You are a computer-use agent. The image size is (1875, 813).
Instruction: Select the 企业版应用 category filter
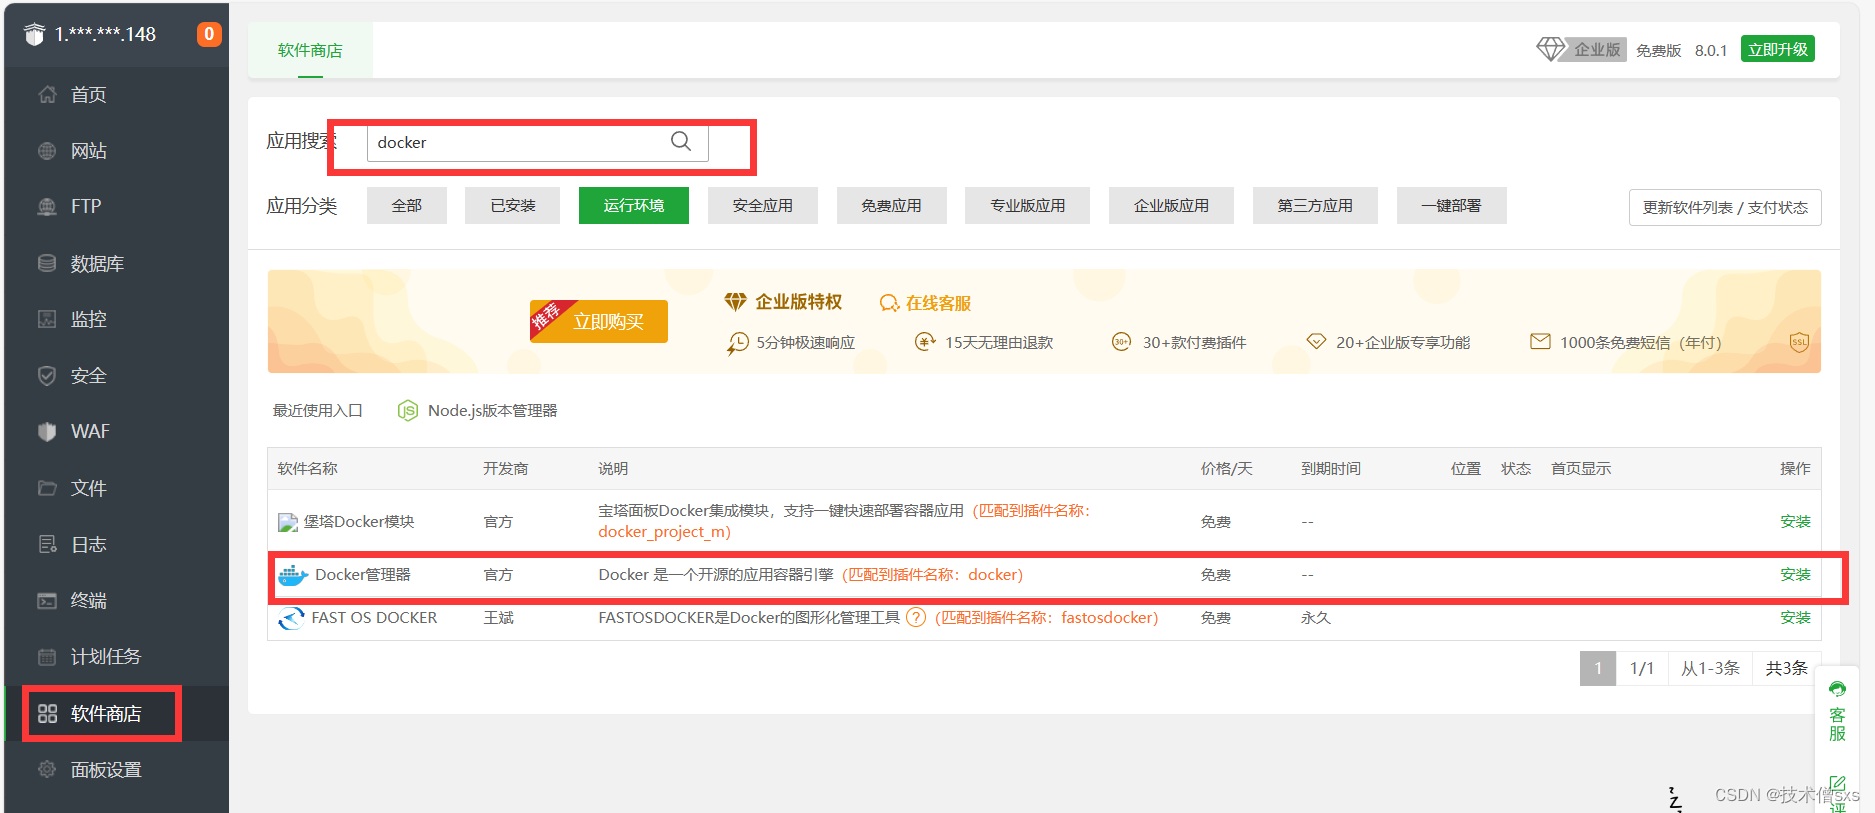[1171, 205]
